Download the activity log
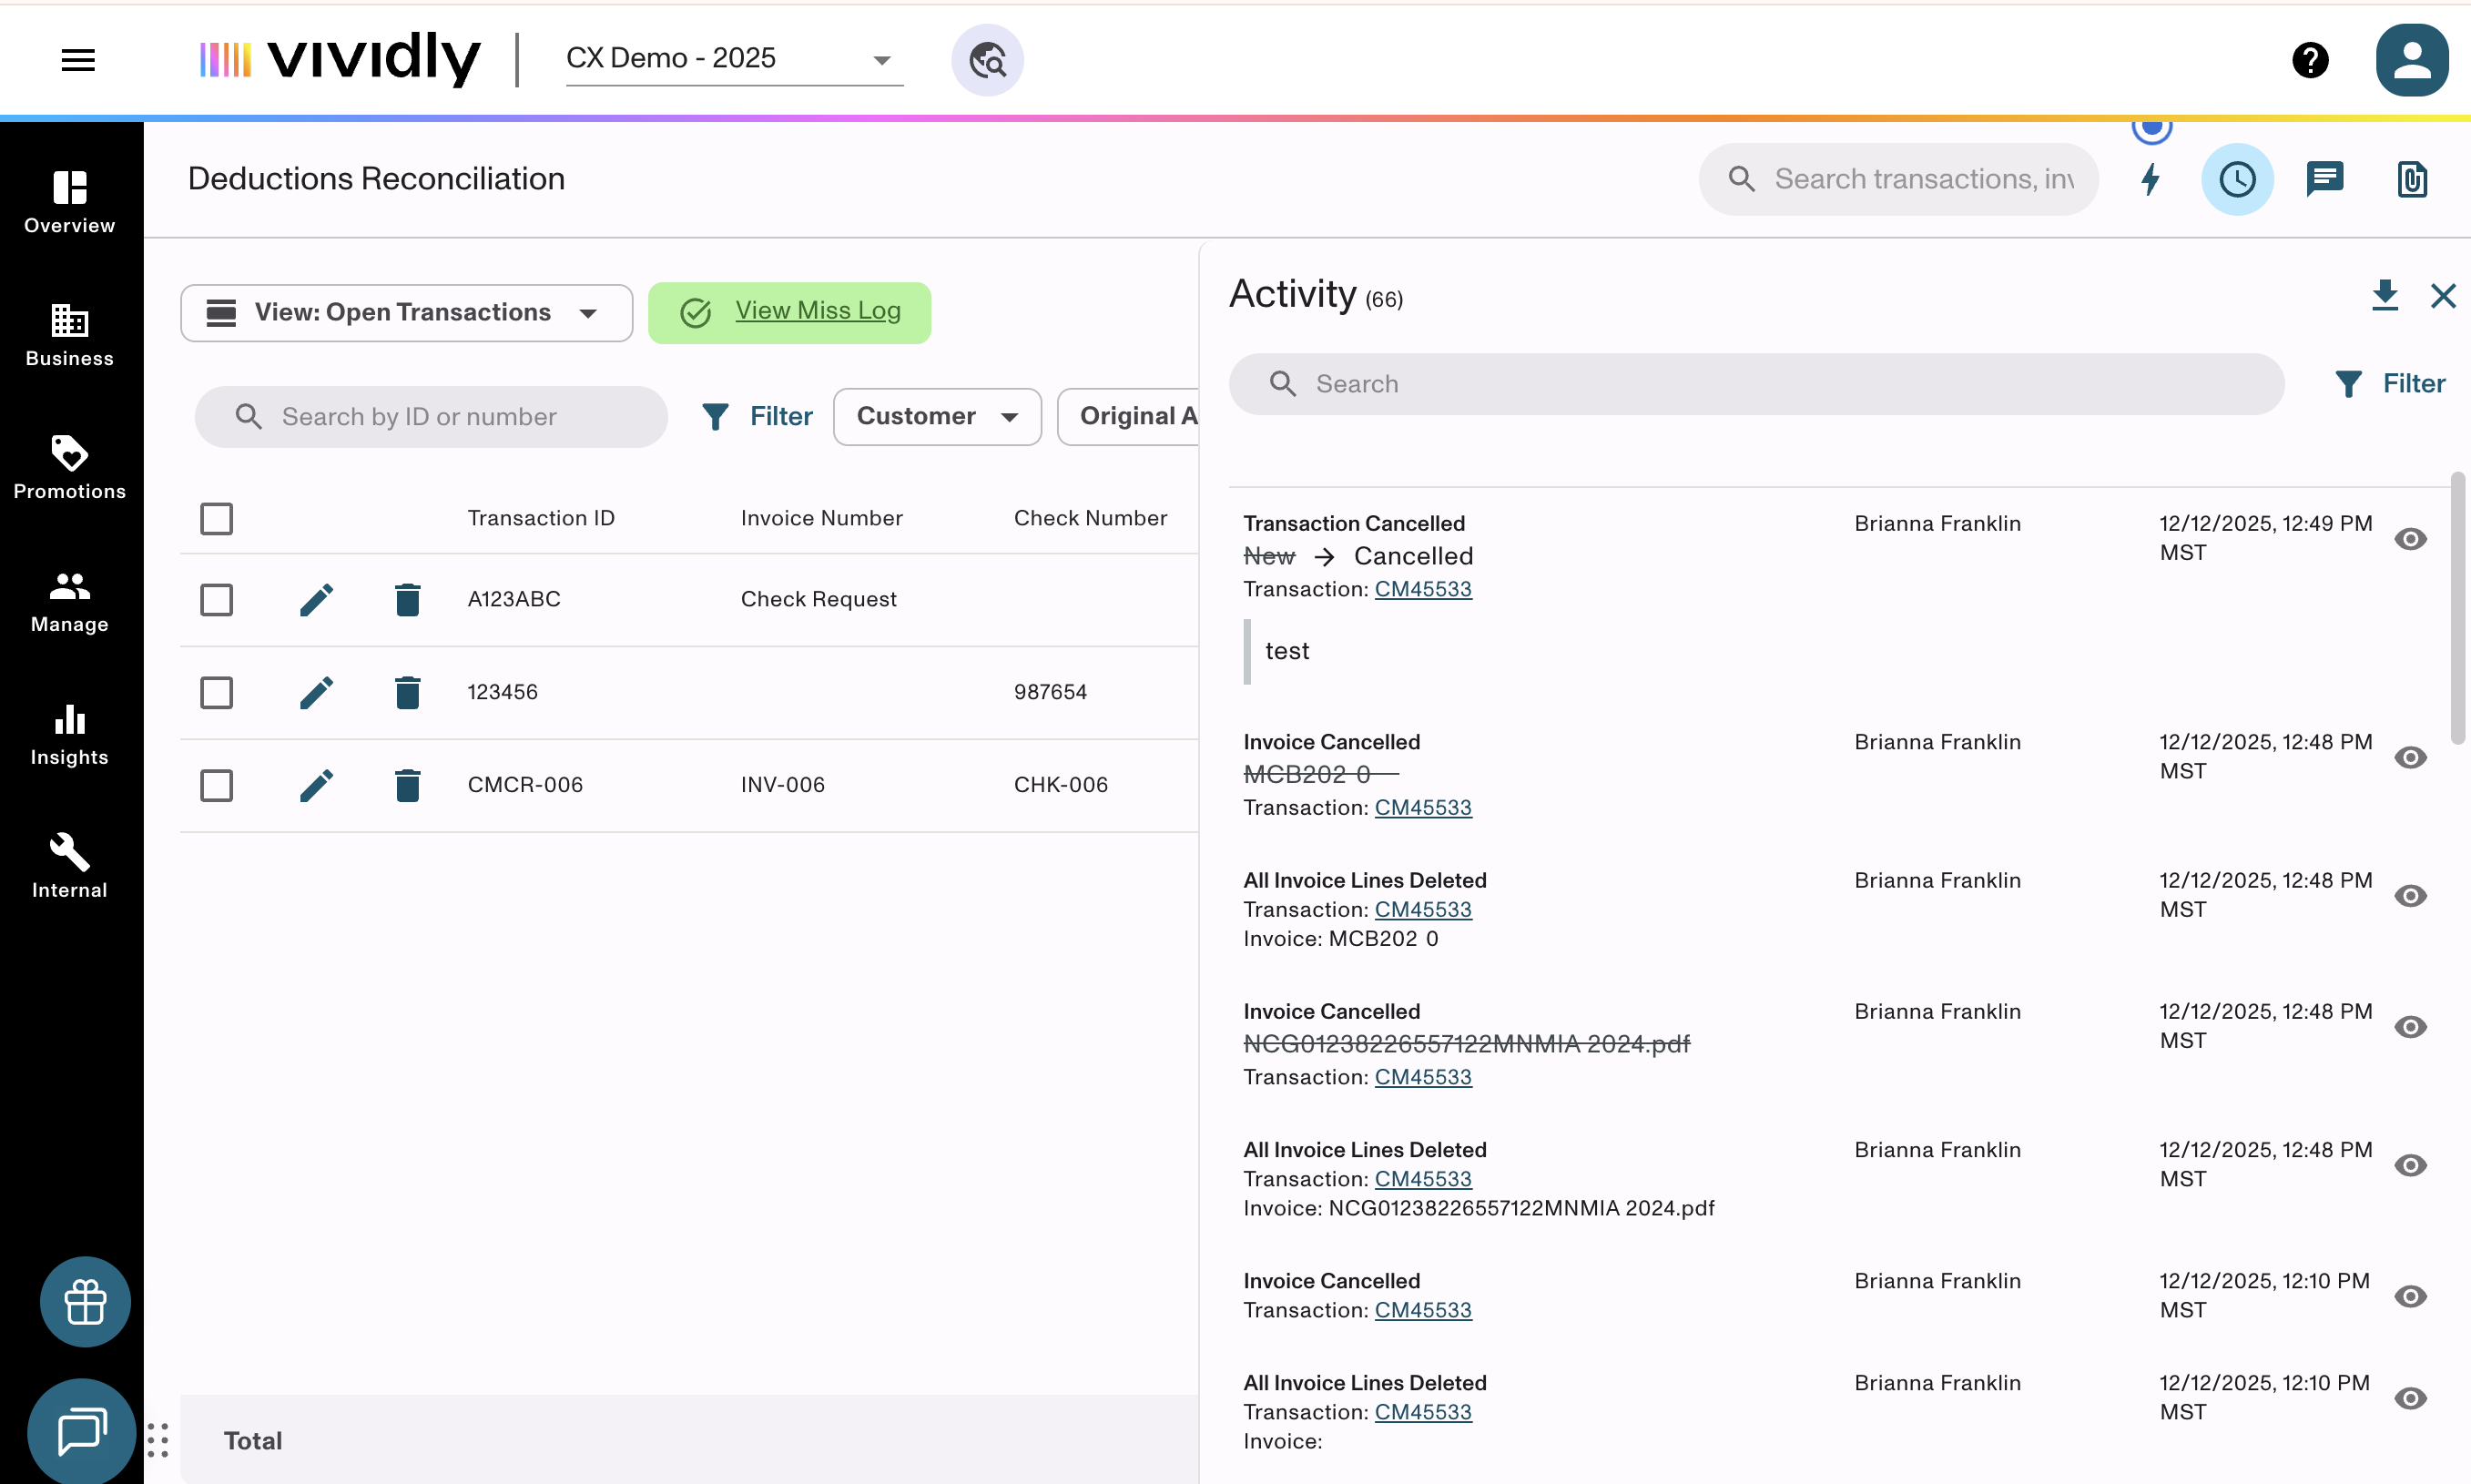The image size is (2471, 1484). [x=2384, y=296]
